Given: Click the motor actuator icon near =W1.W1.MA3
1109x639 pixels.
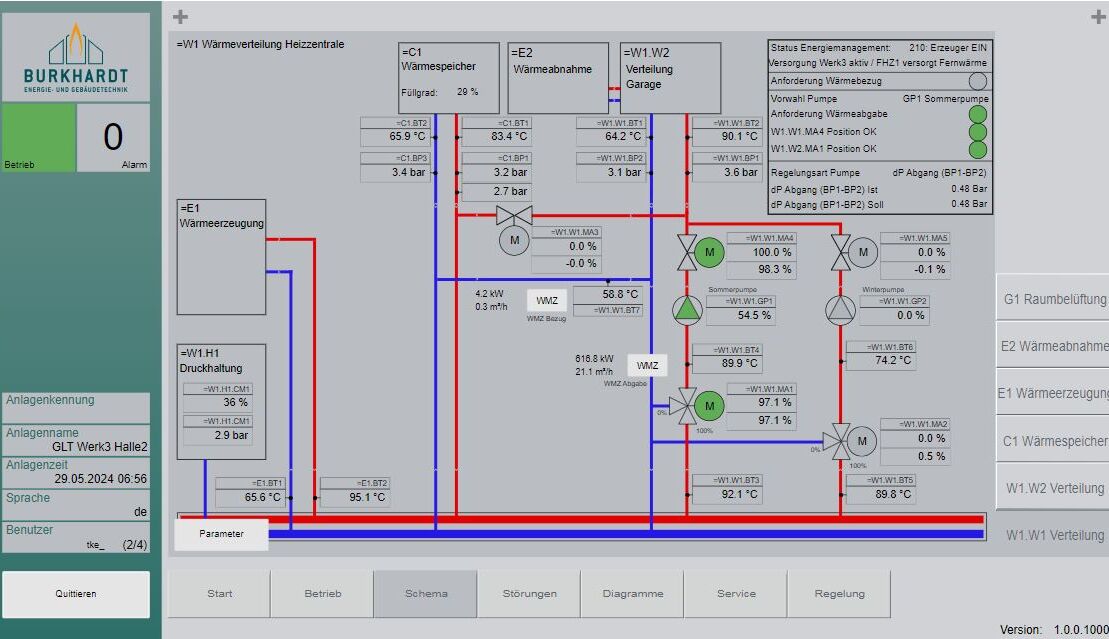Looking at the screenshot, I should click(x=514, y=240).
